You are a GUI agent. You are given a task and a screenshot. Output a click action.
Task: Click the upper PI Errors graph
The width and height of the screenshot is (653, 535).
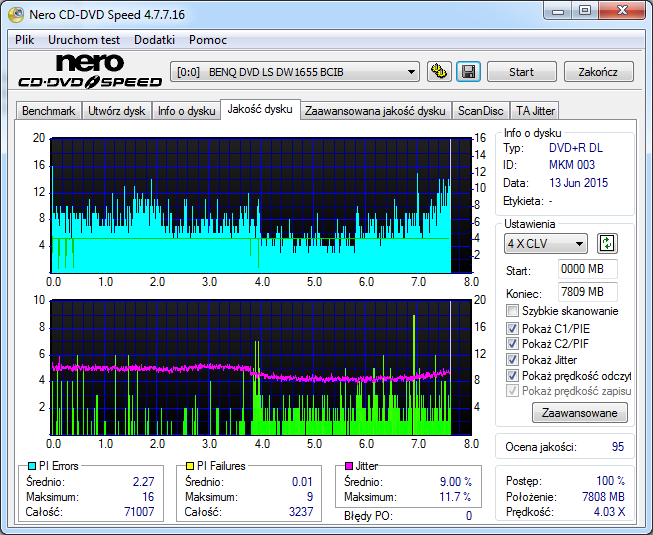pos(261,205)
